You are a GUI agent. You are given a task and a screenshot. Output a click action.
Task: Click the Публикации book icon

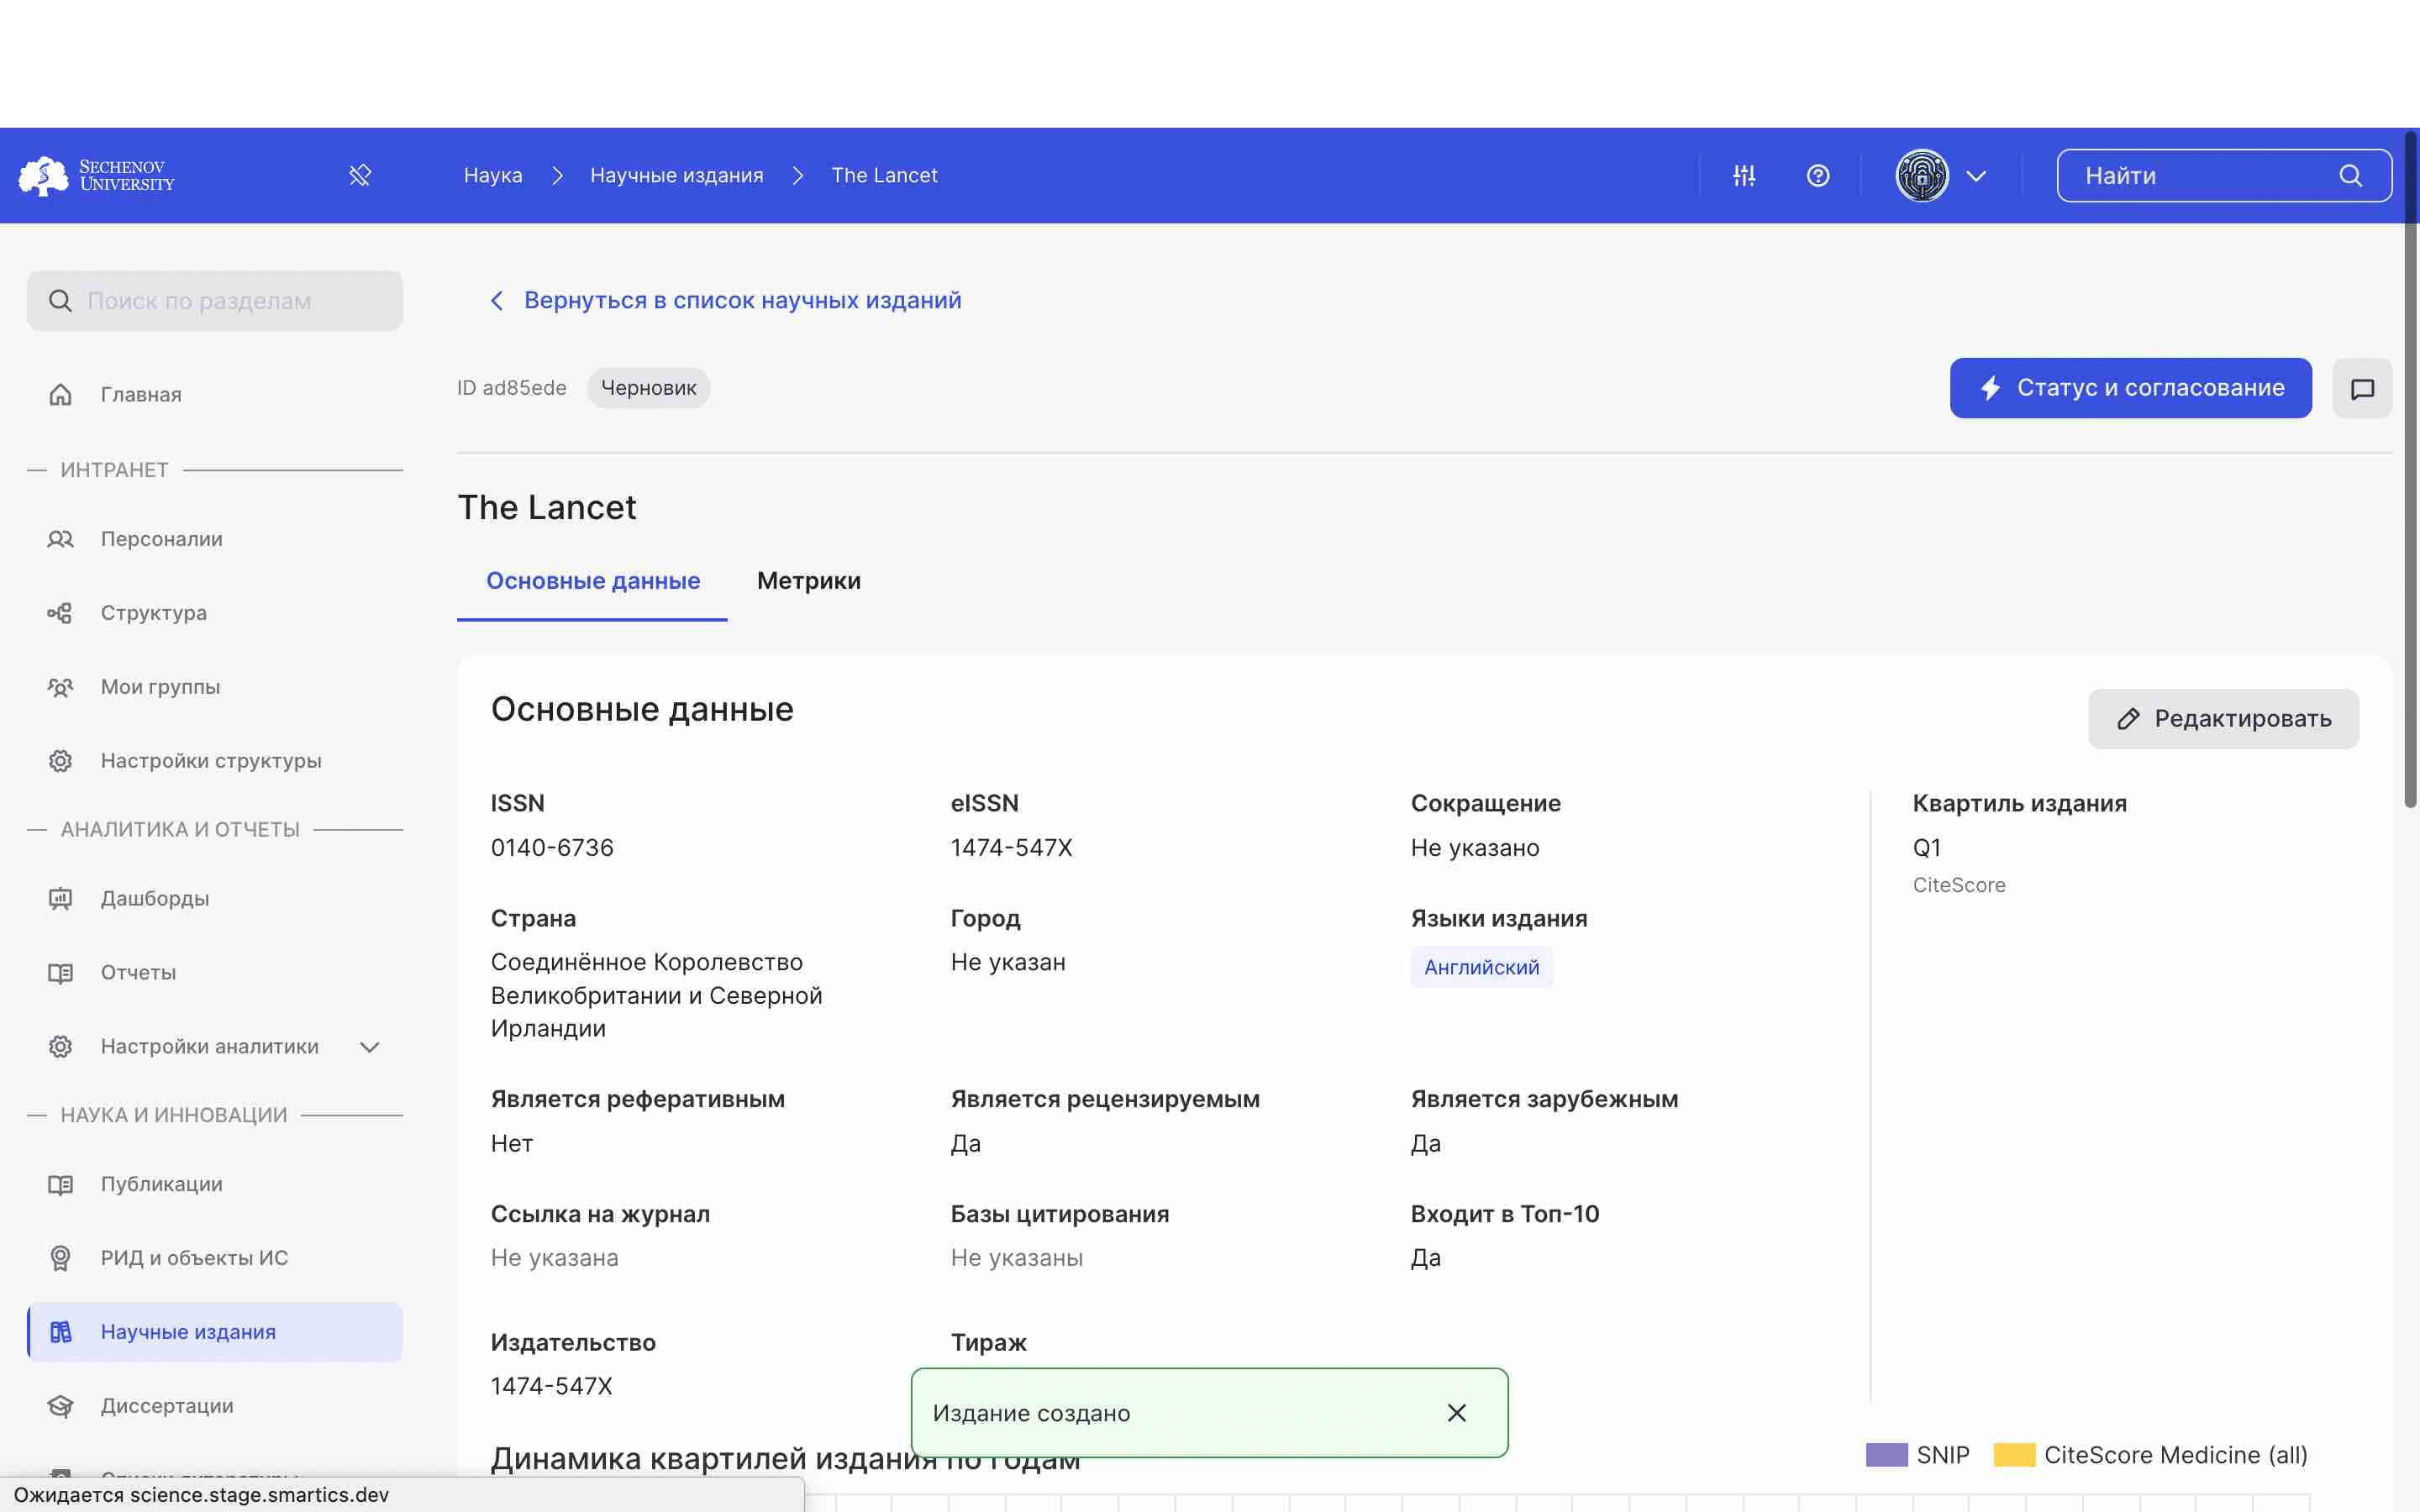point(60,1184)
